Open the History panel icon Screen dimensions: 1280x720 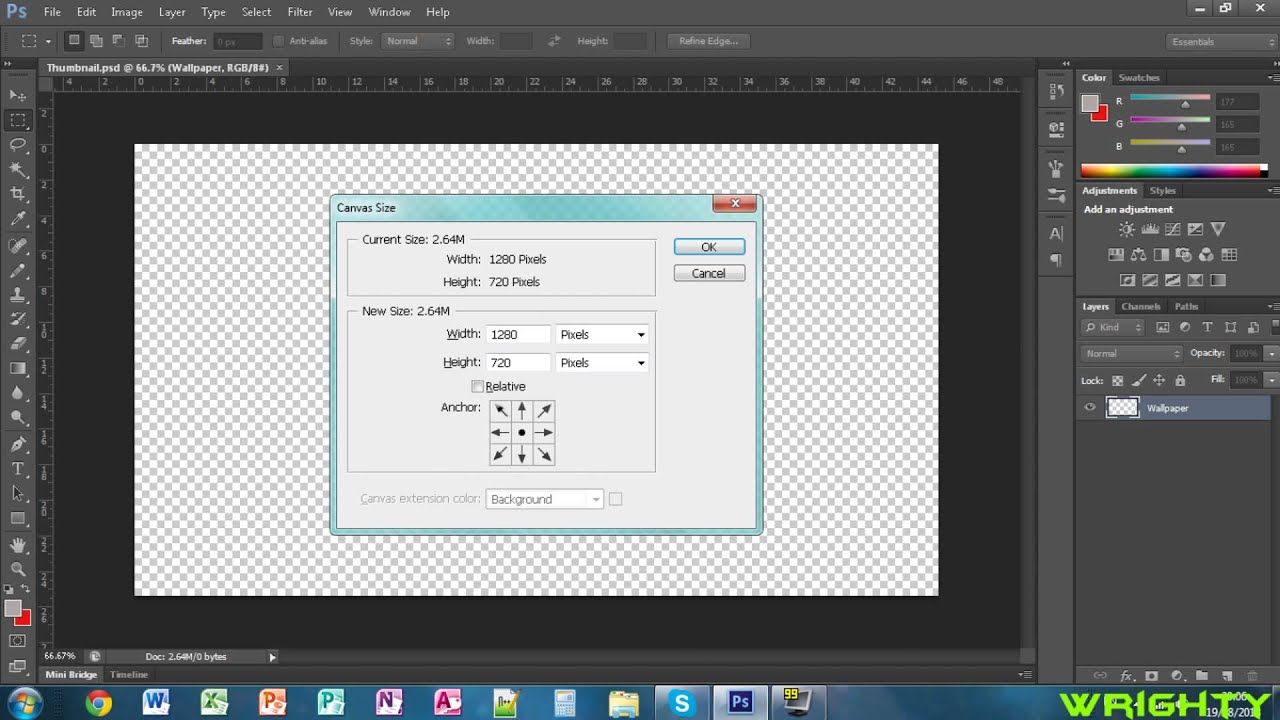1056,91
